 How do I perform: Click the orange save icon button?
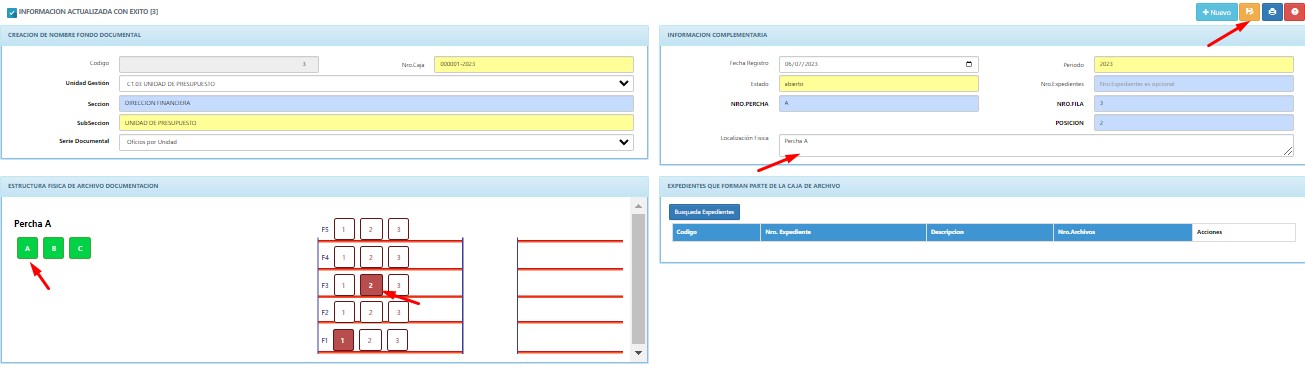point(1249,12)
